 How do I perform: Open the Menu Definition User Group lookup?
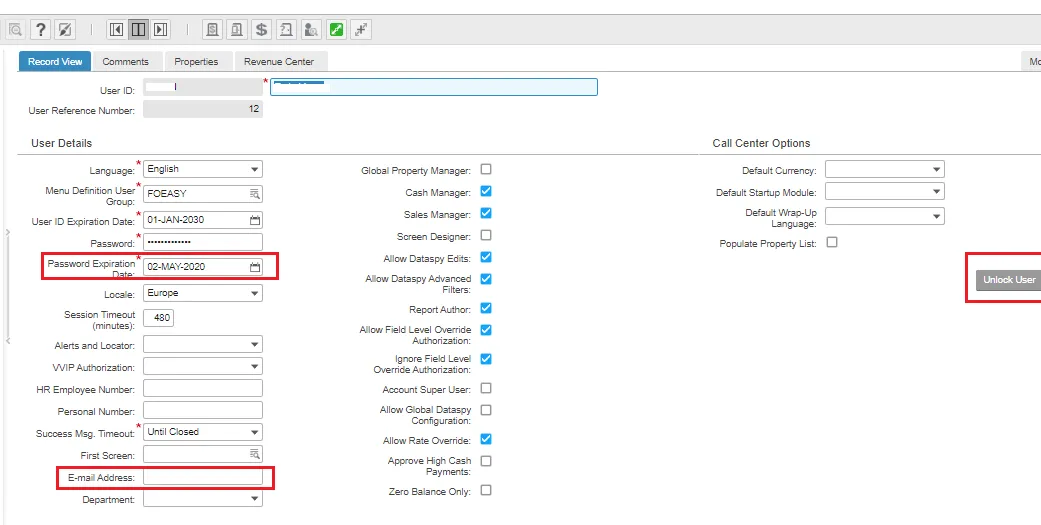tap(255, 194)
